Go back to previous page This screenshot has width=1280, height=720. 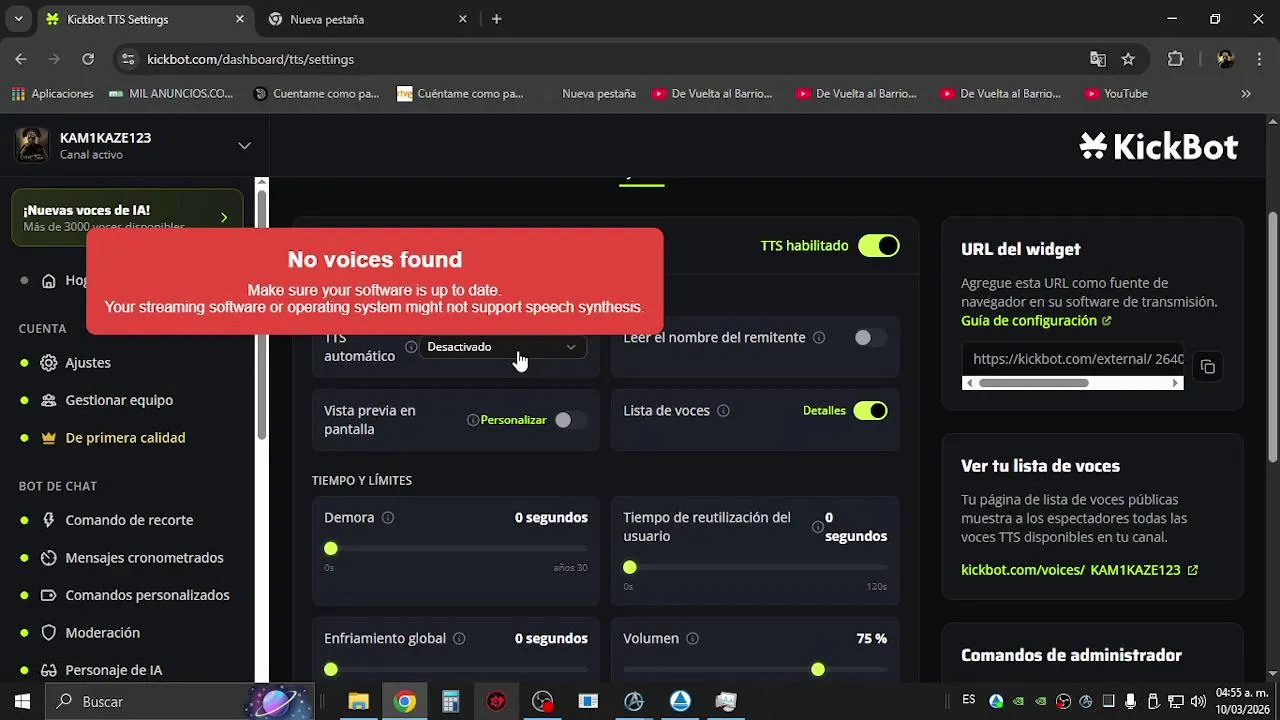coord(21,59)
